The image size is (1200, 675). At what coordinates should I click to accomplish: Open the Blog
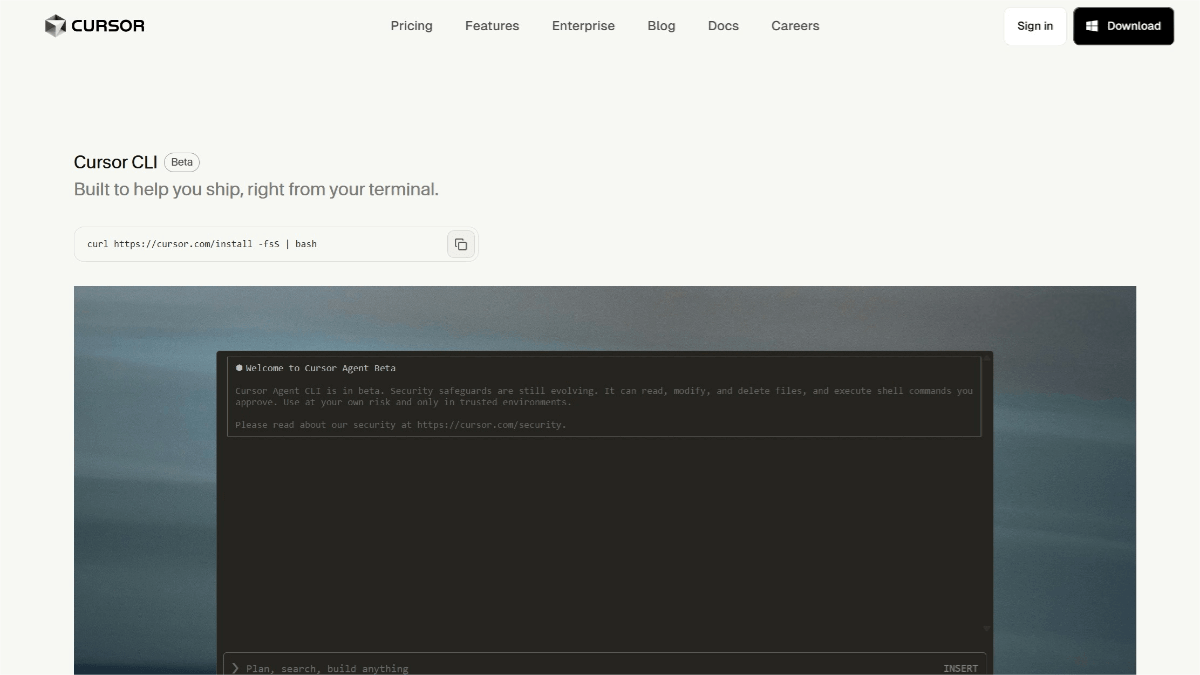tap(661, 26)
